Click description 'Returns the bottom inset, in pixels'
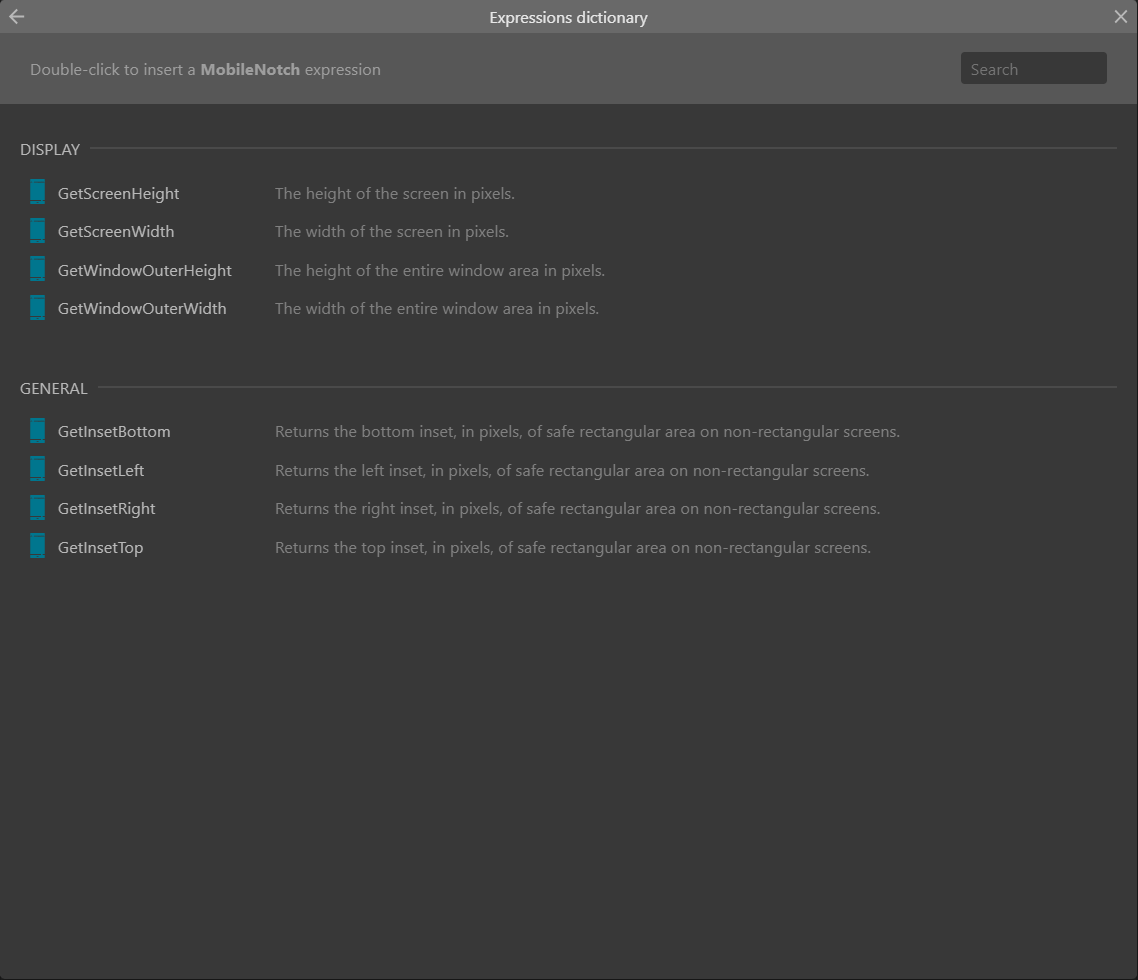This screenshot has width=1138, height=980. click(587, 432)
